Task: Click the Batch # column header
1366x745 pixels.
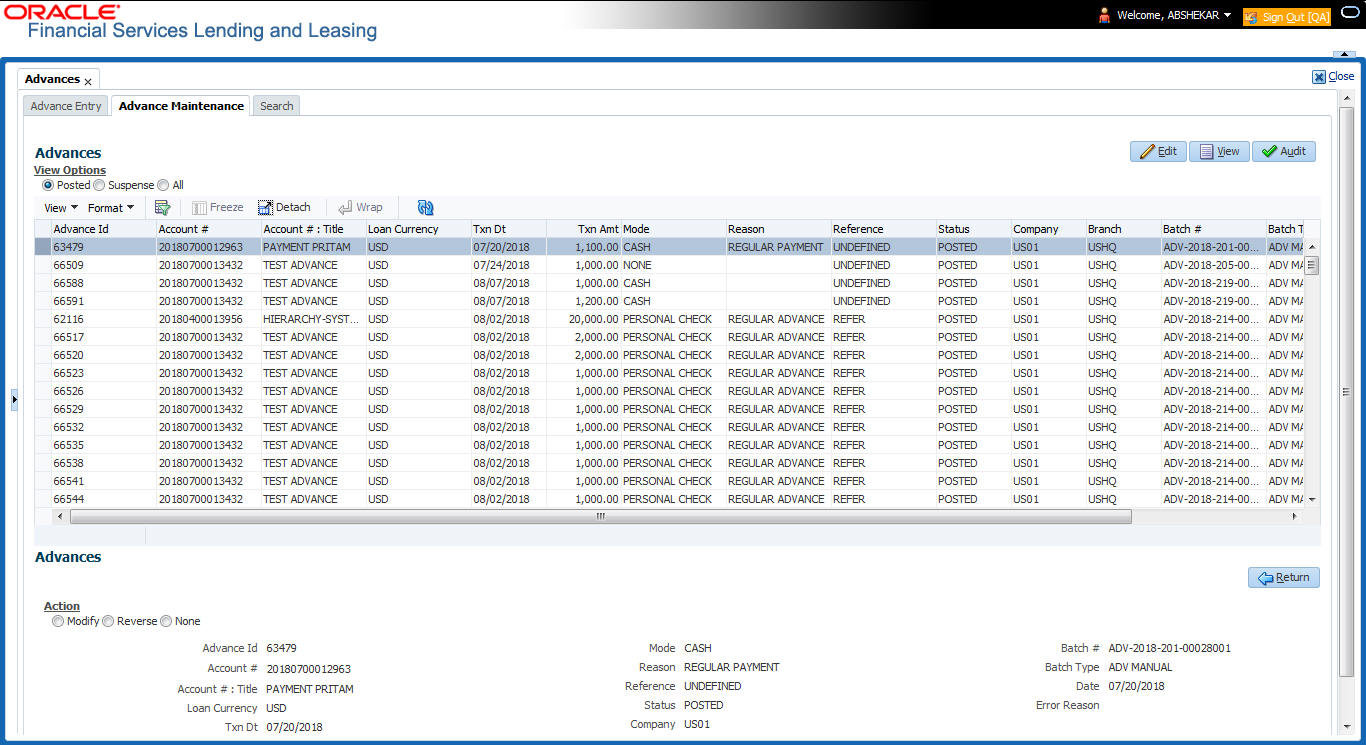Action: pos(1214,229)
